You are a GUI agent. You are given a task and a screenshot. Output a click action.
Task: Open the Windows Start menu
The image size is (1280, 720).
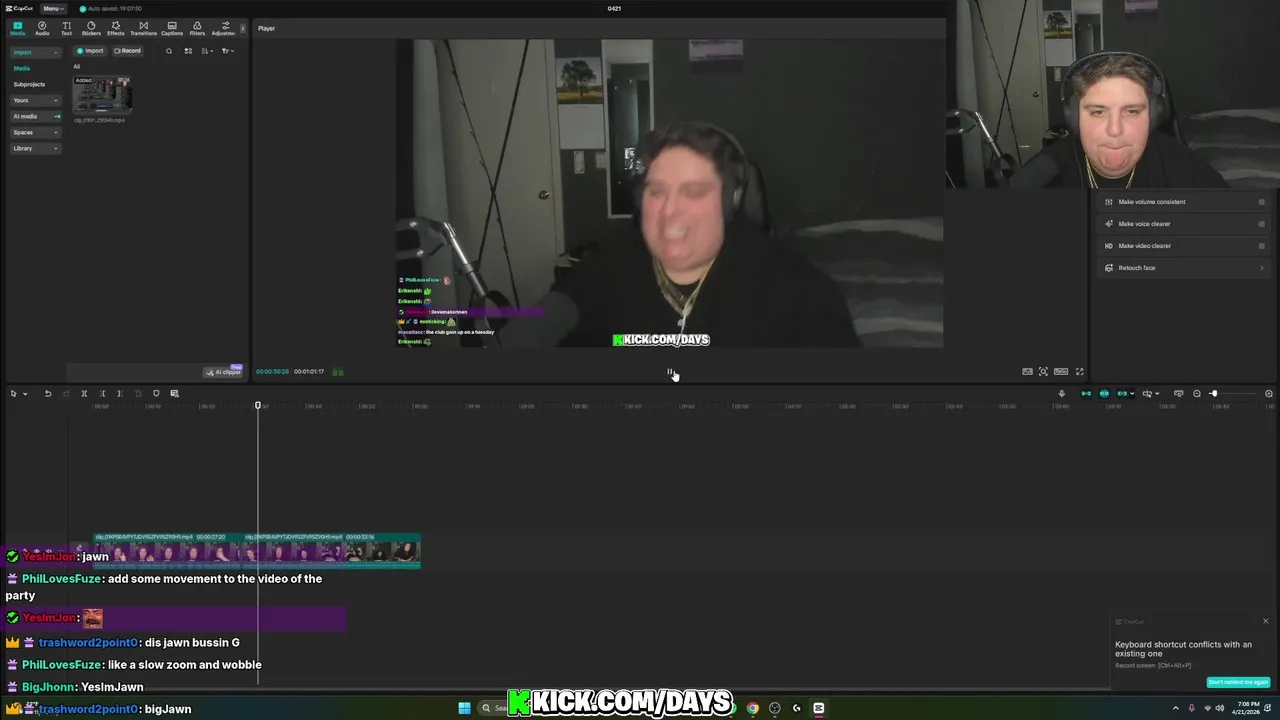point(464,708)
